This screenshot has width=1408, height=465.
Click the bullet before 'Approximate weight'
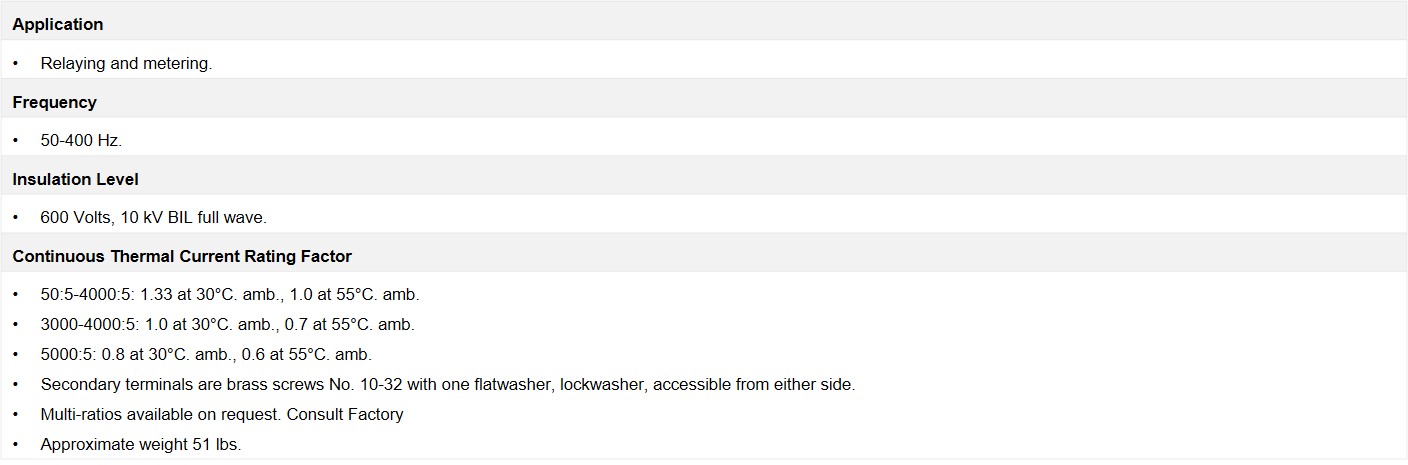coord(16,444)
